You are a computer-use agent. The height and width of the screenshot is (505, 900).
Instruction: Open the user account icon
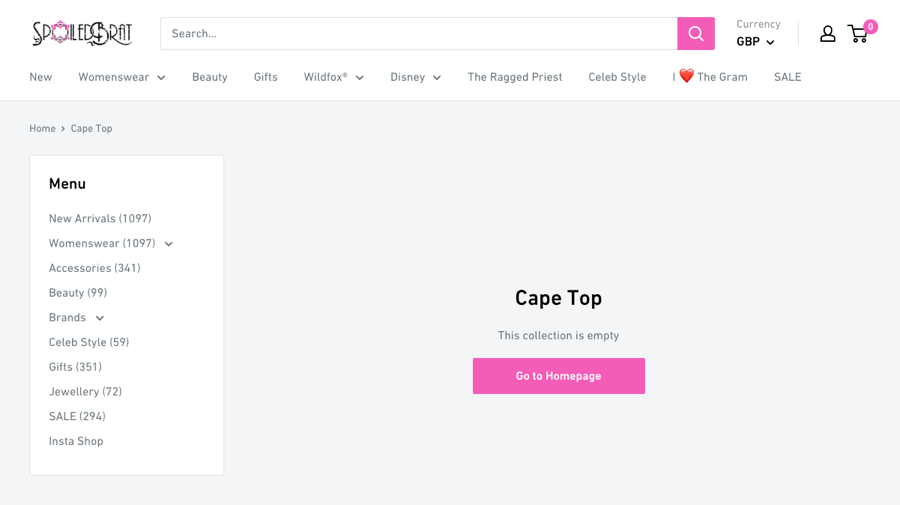pos(827,34)
